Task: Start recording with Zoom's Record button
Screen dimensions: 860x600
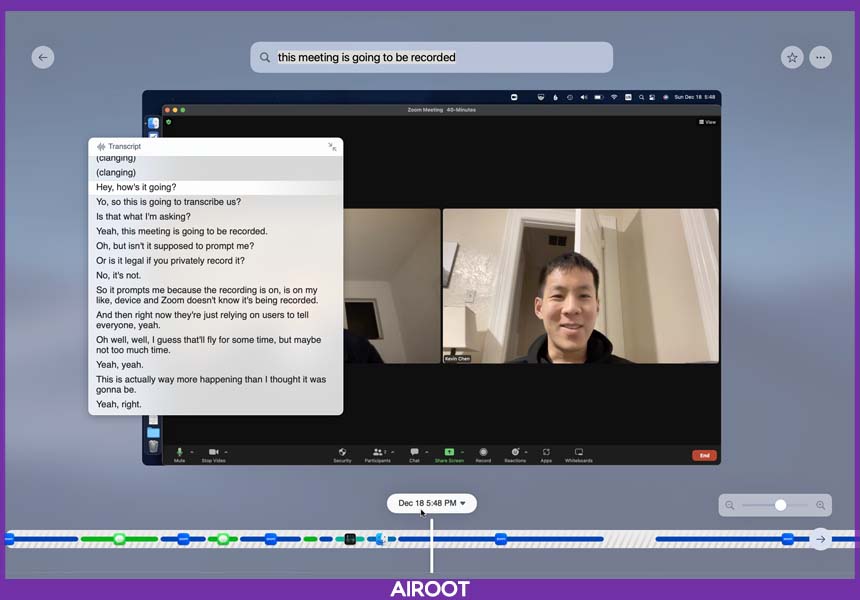Action: point(483,455)
